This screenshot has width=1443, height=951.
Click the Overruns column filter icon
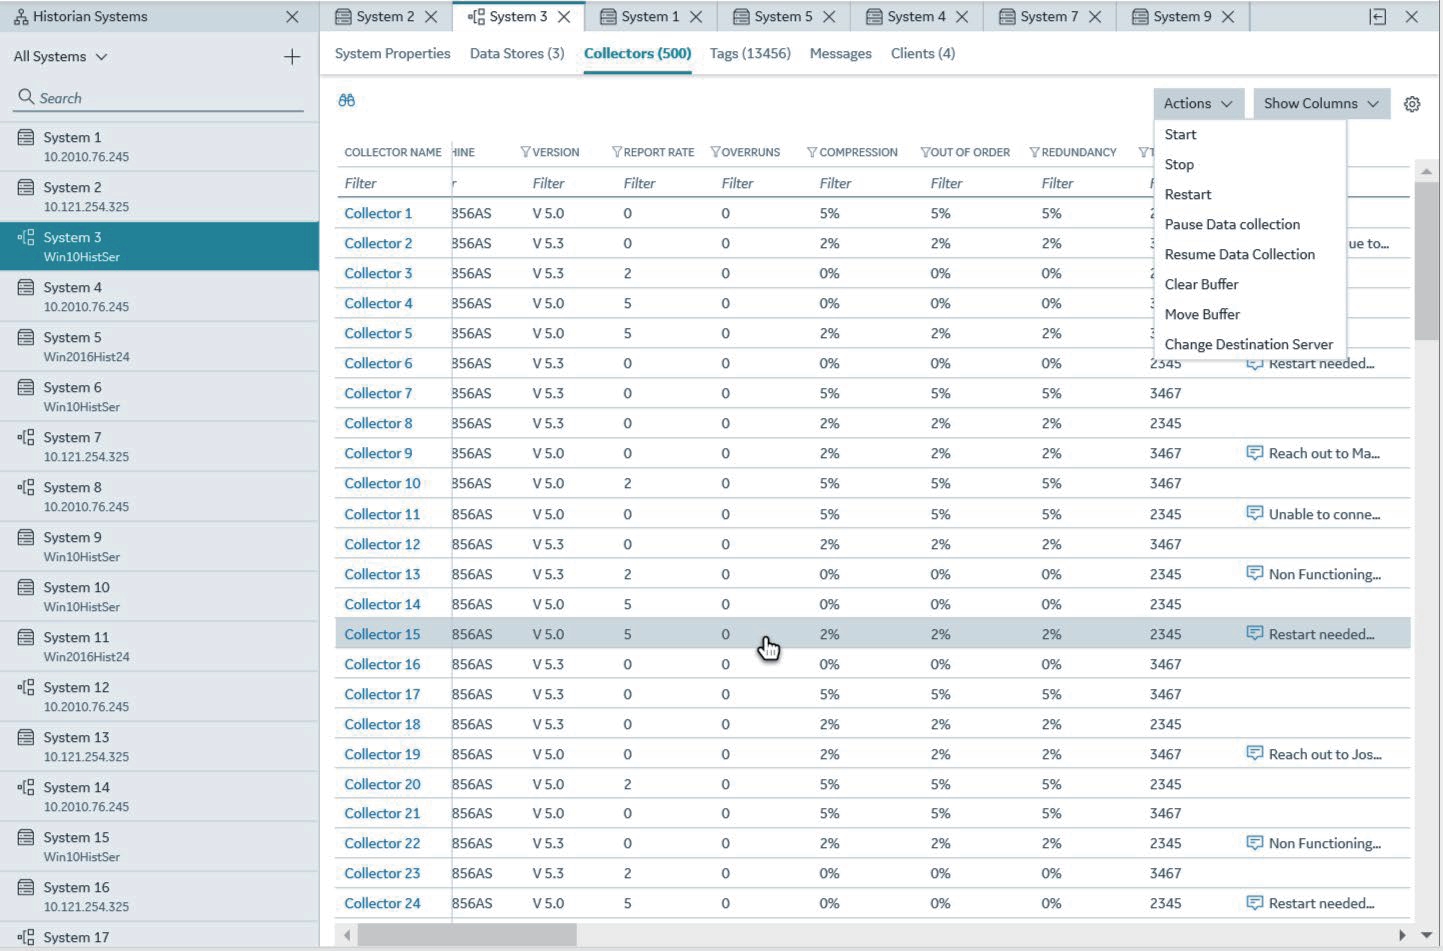[x=715, y=152]
